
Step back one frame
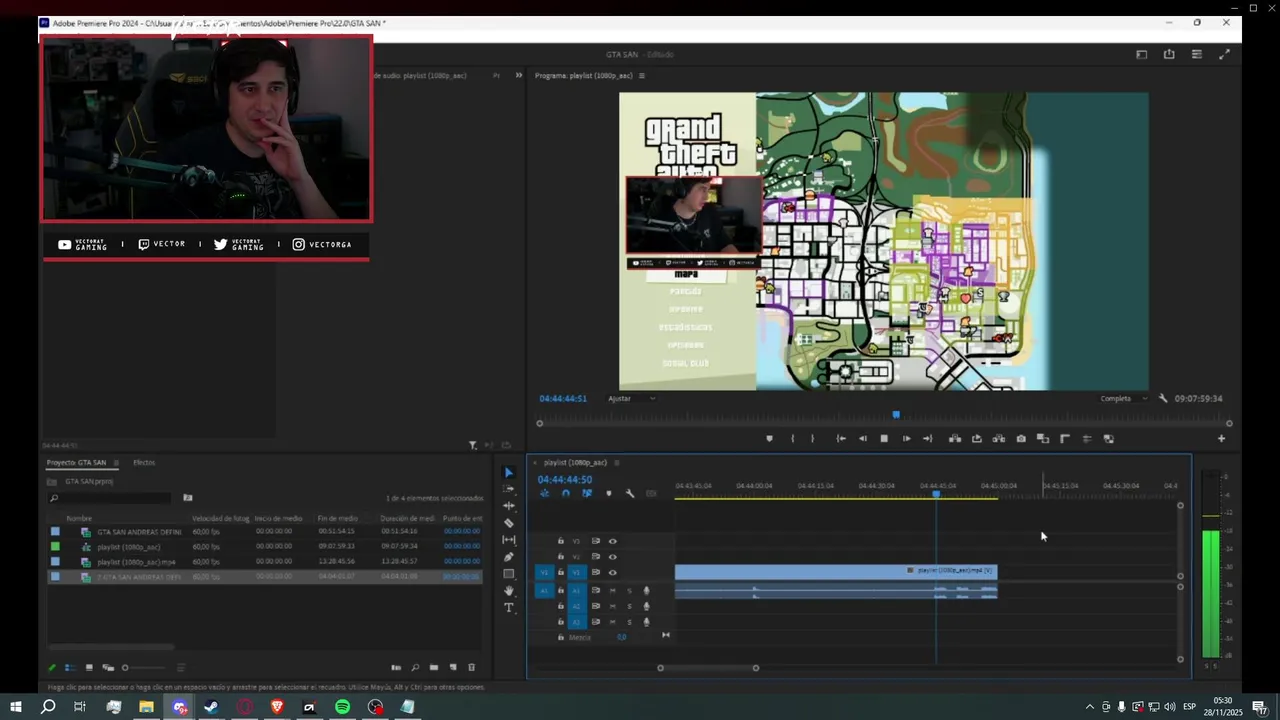coord(863,438)
